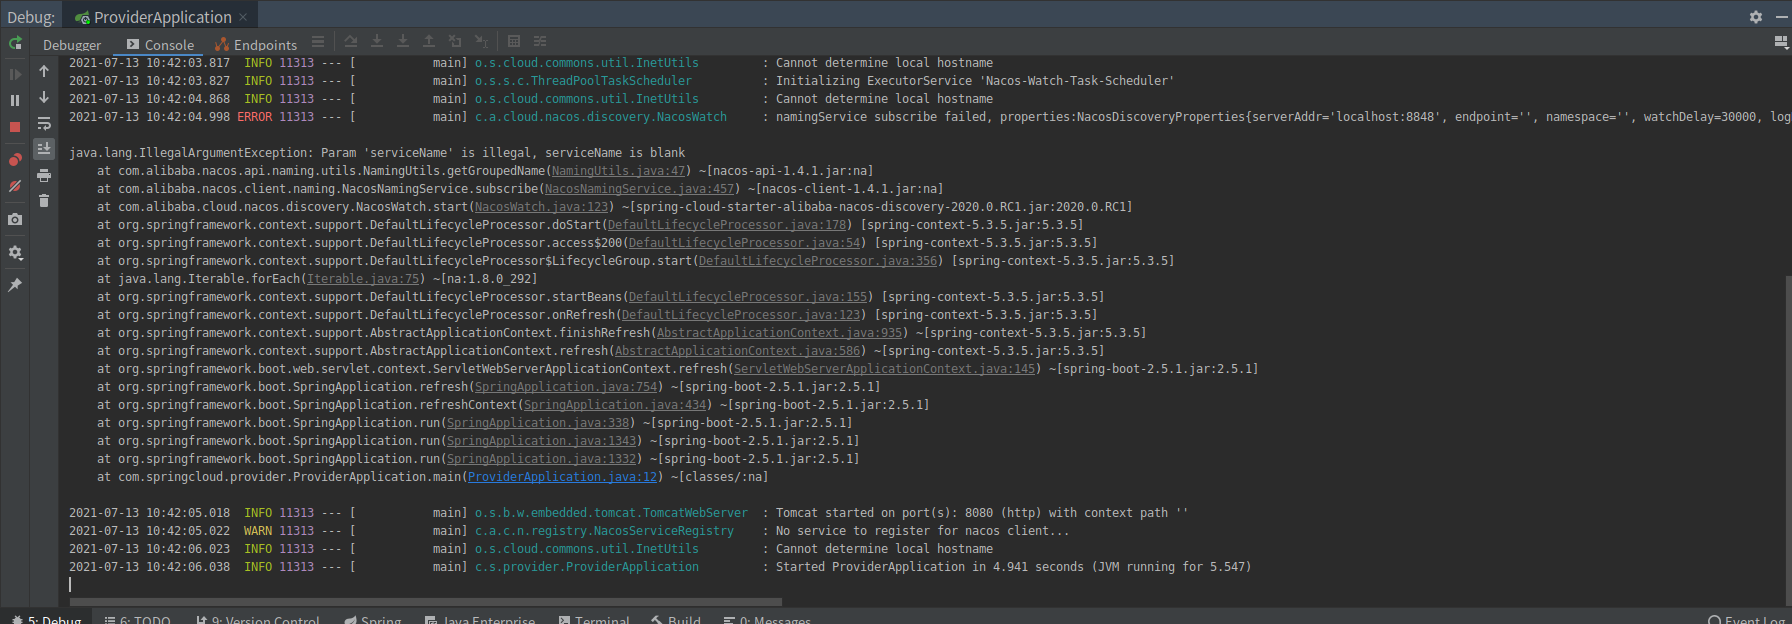Click Restore Layout icon at right edge
The image size is (1792, 624).
click(1781, 42)
